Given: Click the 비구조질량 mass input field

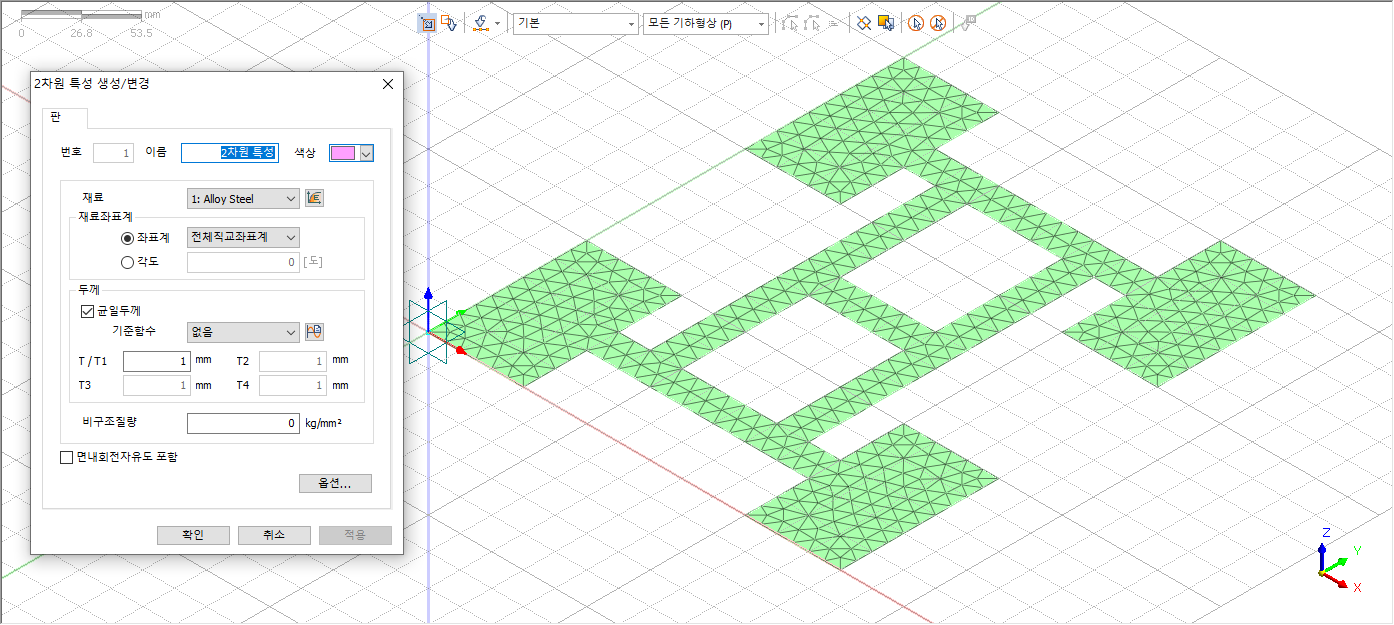Looking at the screenshot, I should pyautogui.click(x=243, y=423).
